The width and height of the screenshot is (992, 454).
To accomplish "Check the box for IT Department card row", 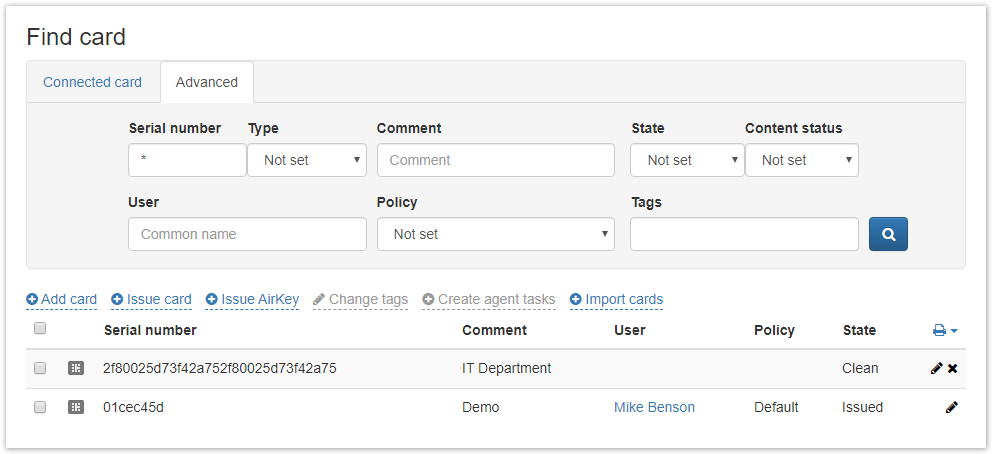I will click(x=40, y=368).
